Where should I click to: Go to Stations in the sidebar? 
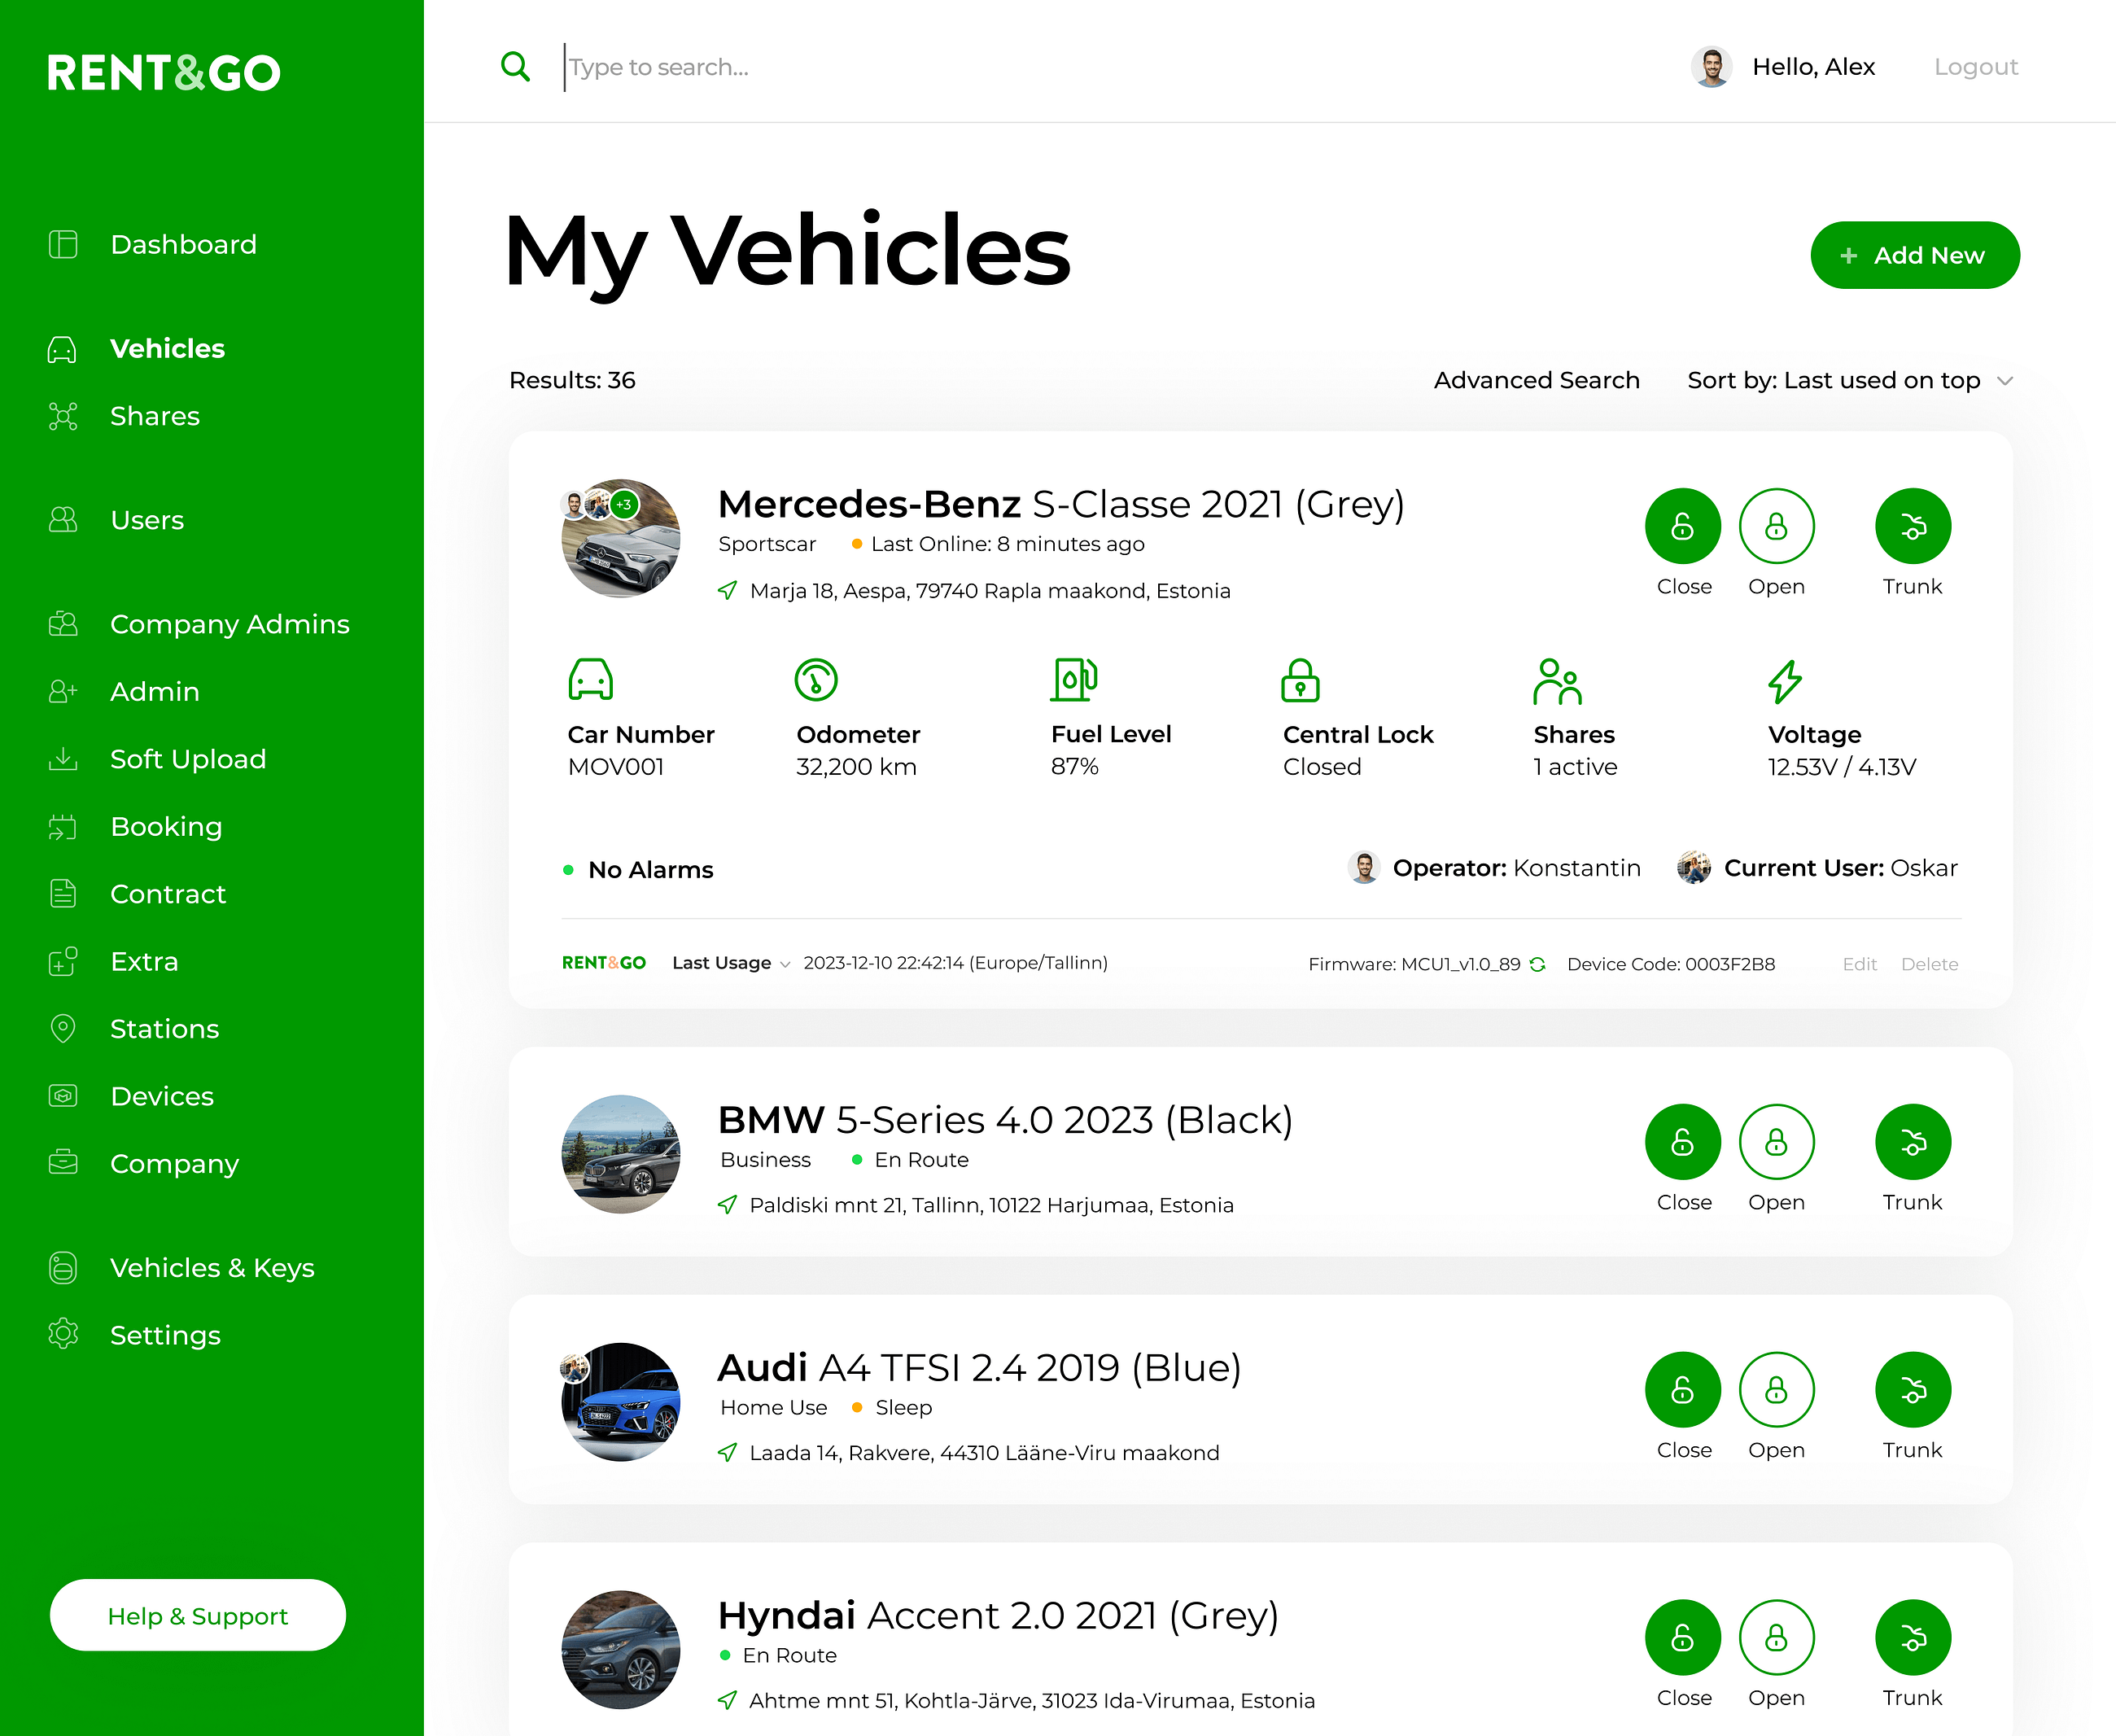[x=164, y=1029]
